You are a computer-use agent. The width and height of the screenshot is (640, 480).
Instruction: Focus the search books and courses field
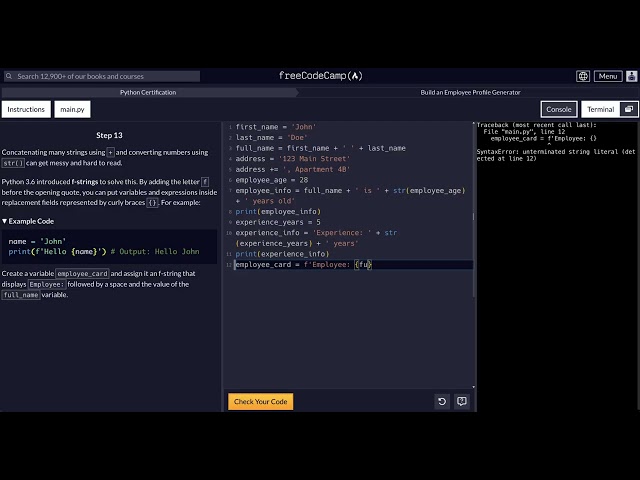tap(102, 76)
